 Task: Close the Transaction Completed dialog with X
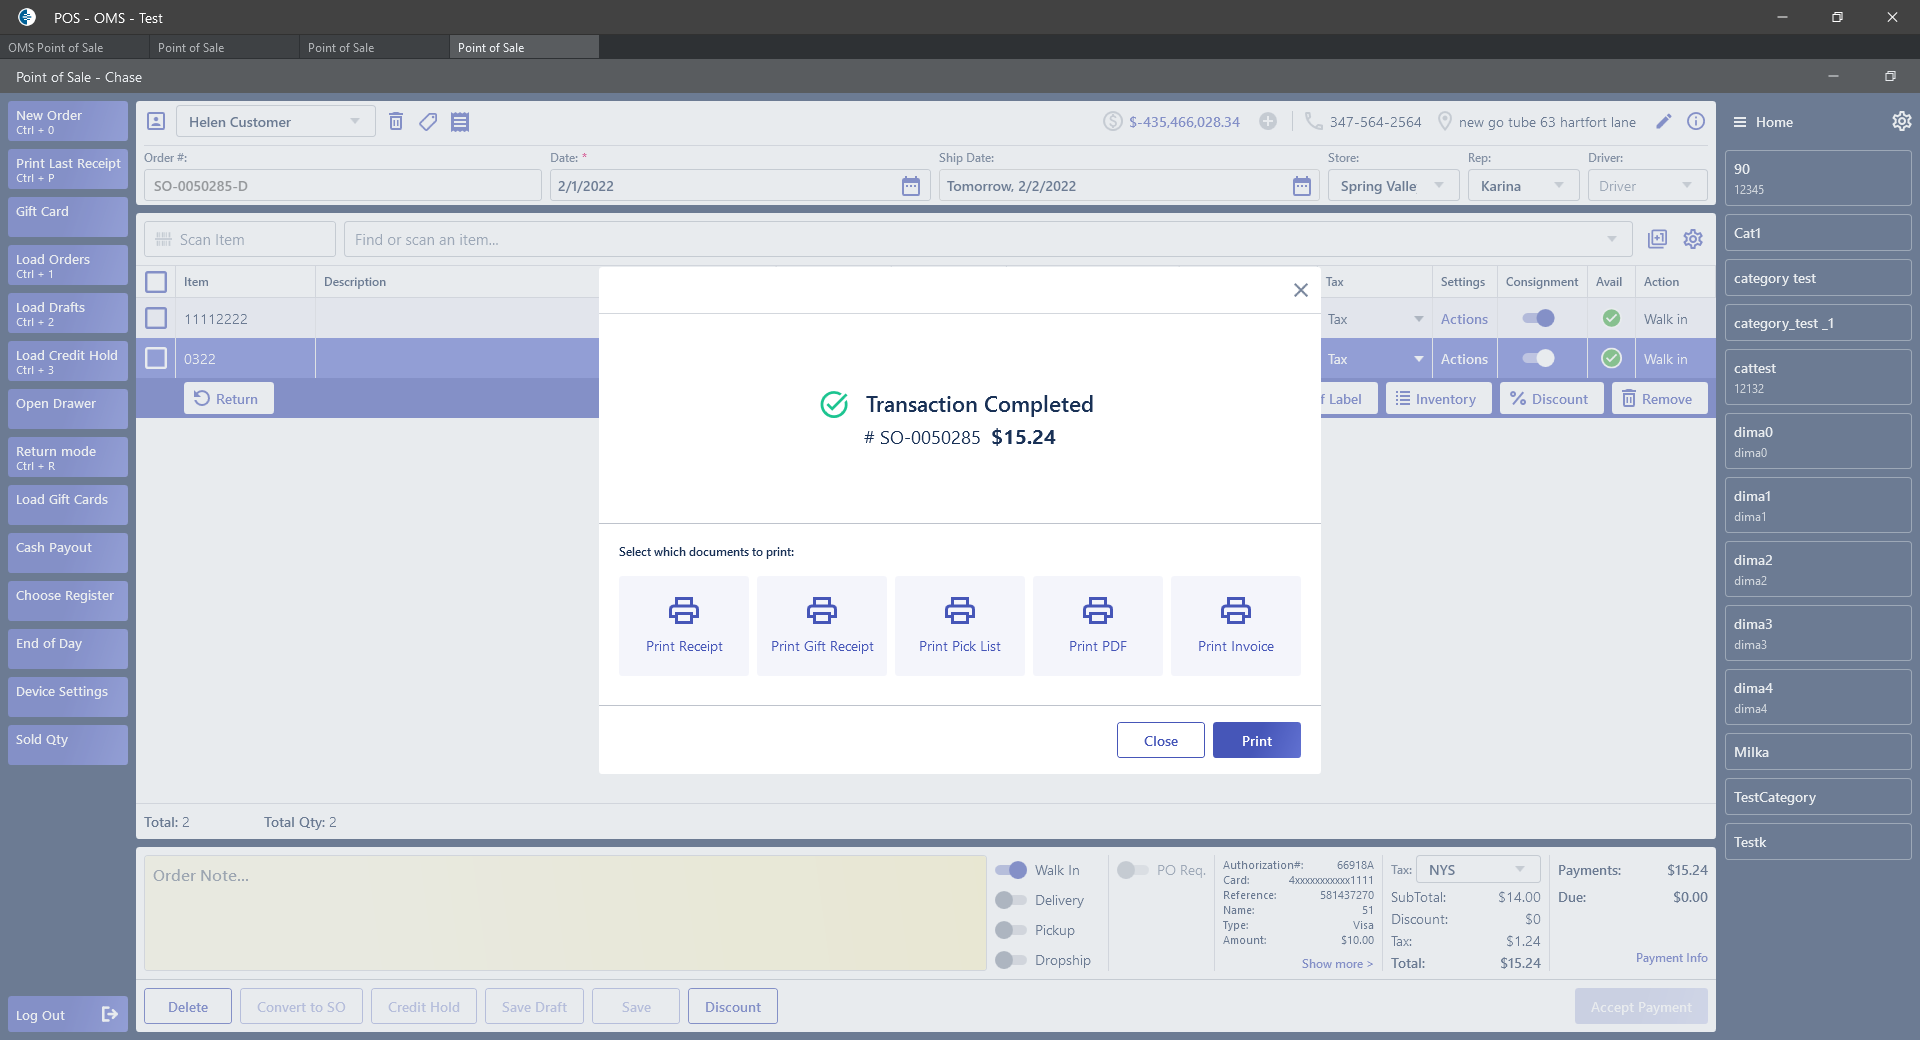1301,290
